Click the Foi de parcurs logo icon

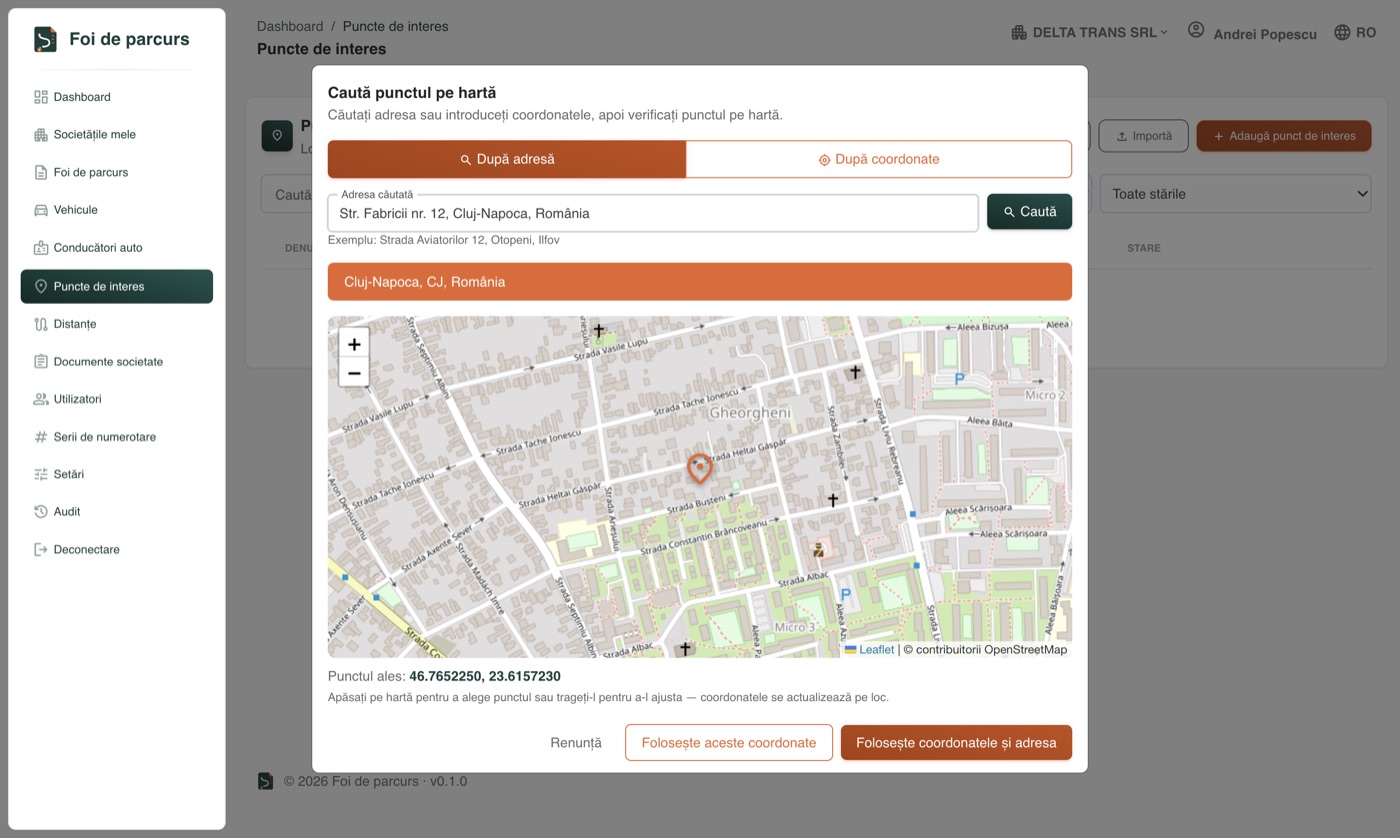click(45, 39)
